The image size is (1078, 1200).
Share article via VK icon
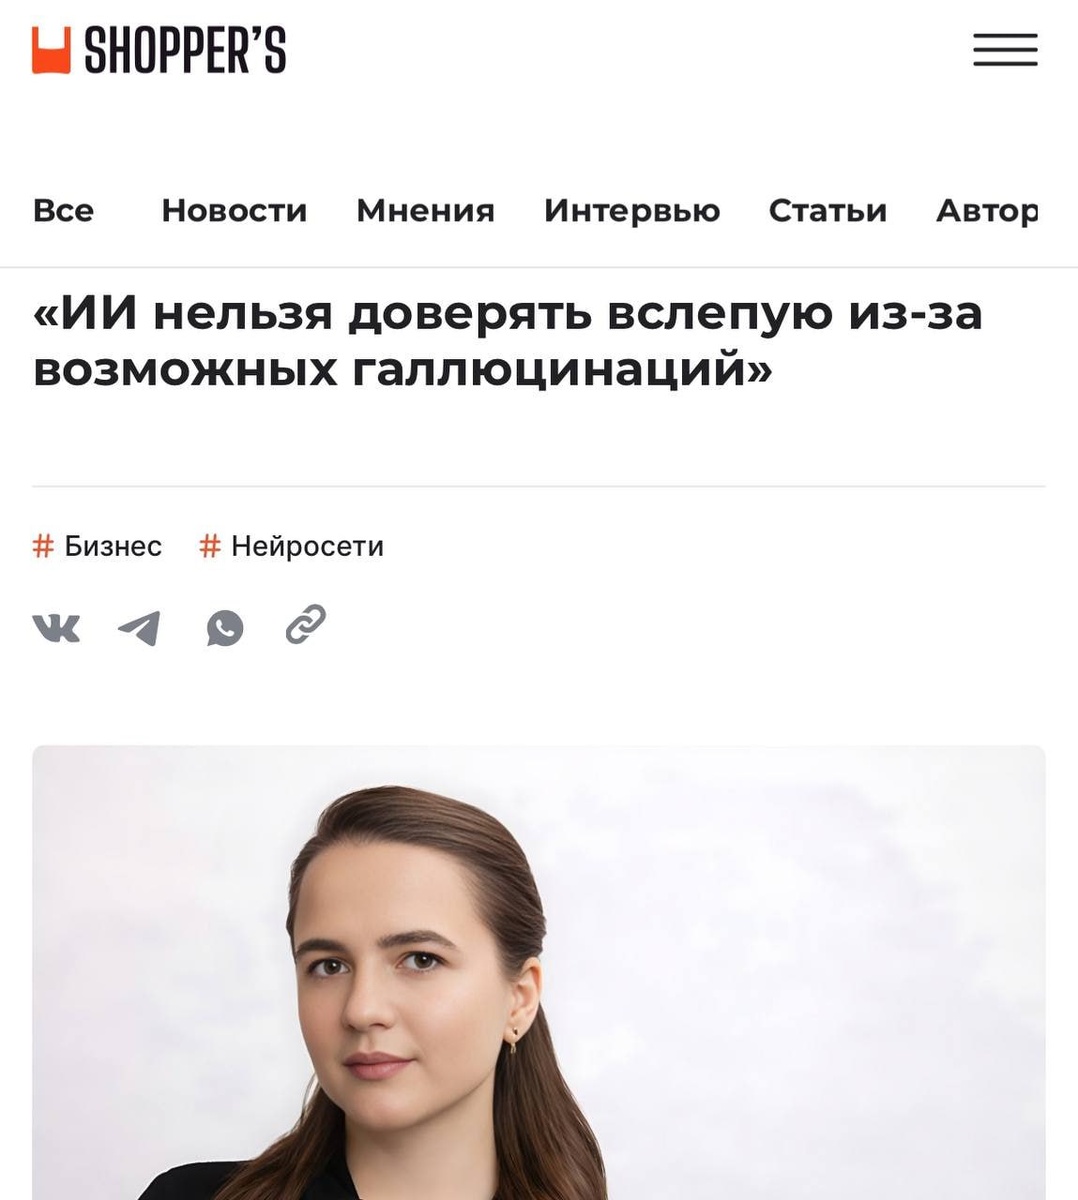tap(56, 628)
